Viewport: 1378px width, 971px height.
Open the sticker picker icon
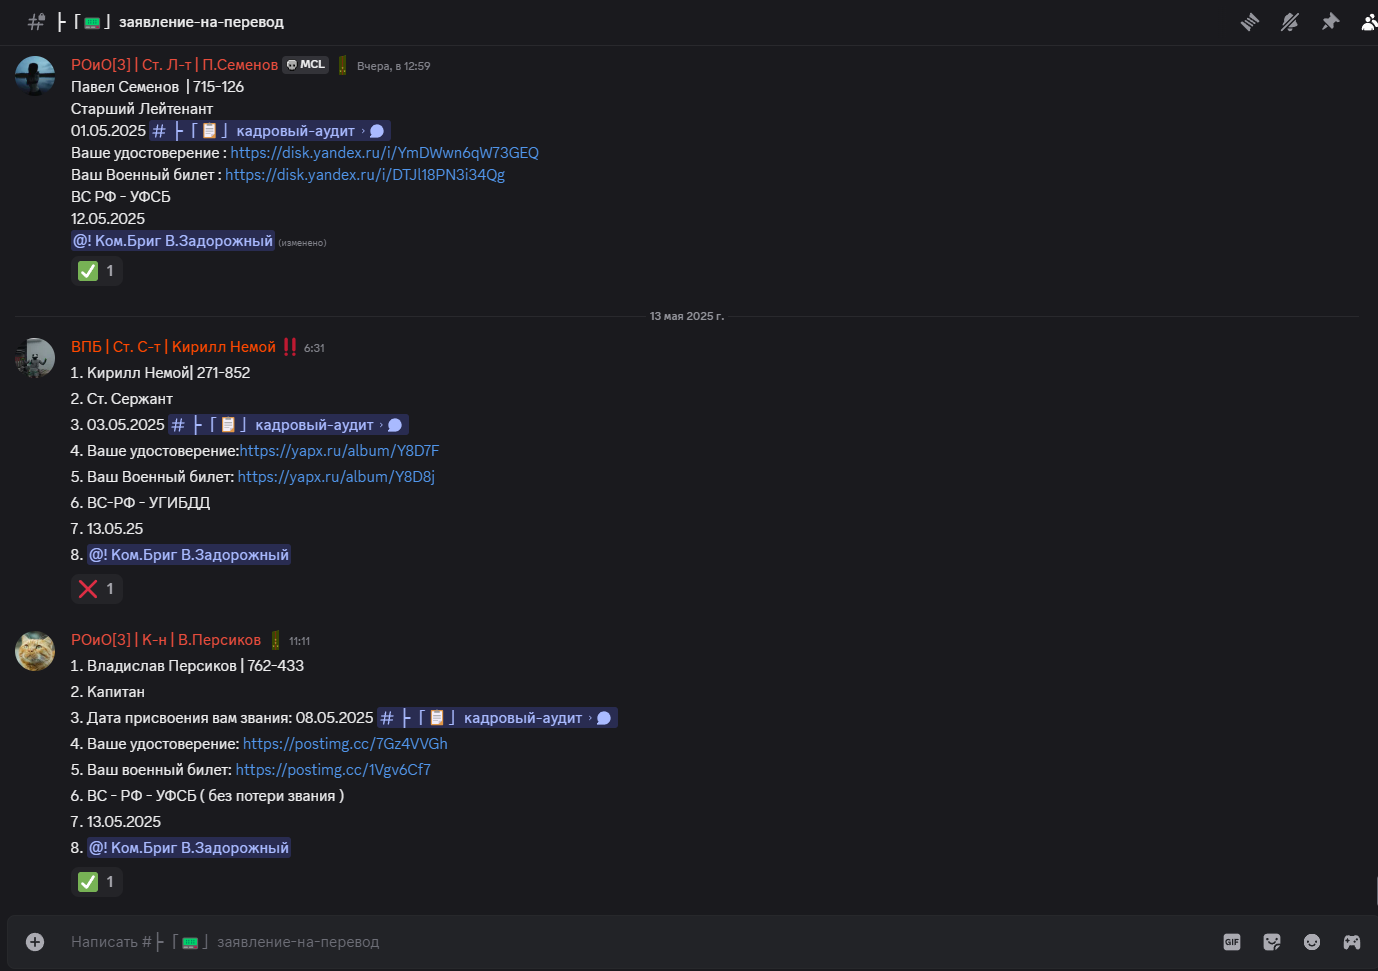tap(1272, 942)
